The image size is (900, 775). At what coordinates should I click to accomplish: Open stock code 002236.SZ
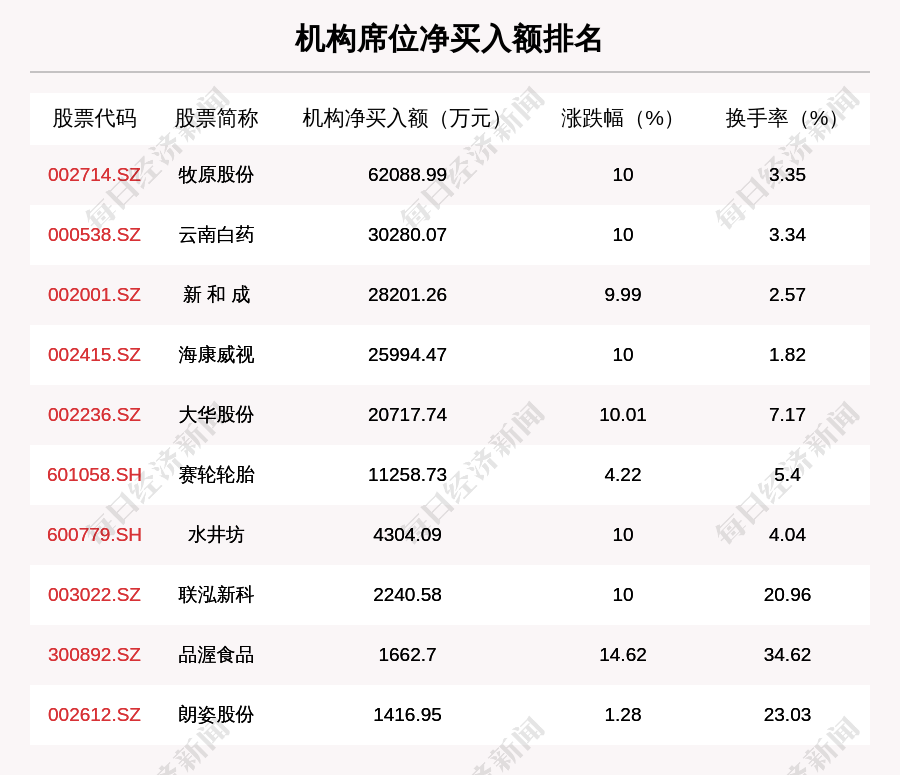coord(95,414)
